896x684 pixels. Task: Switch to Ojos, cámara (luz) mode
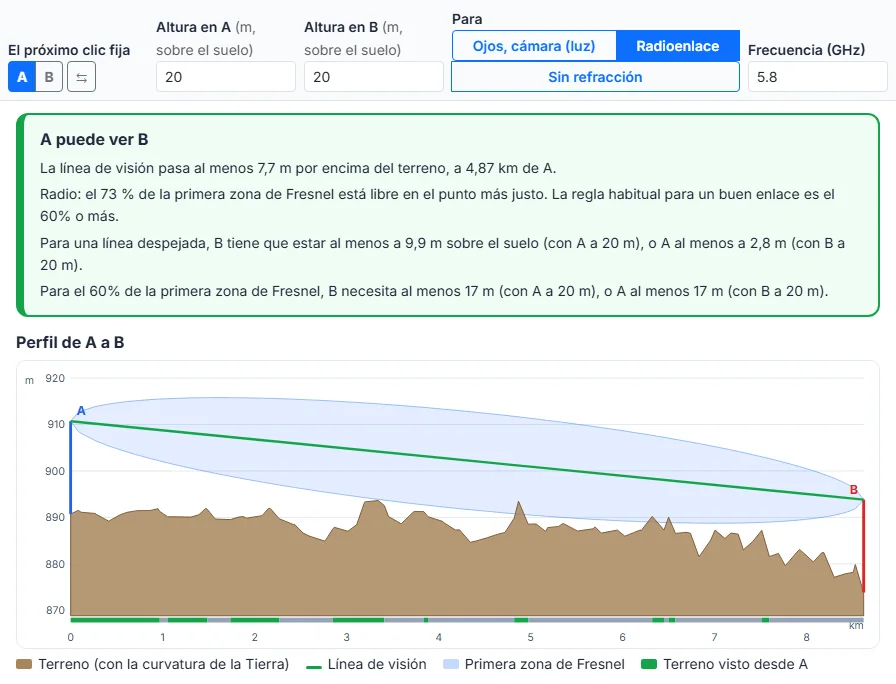[x=534, y=46]
